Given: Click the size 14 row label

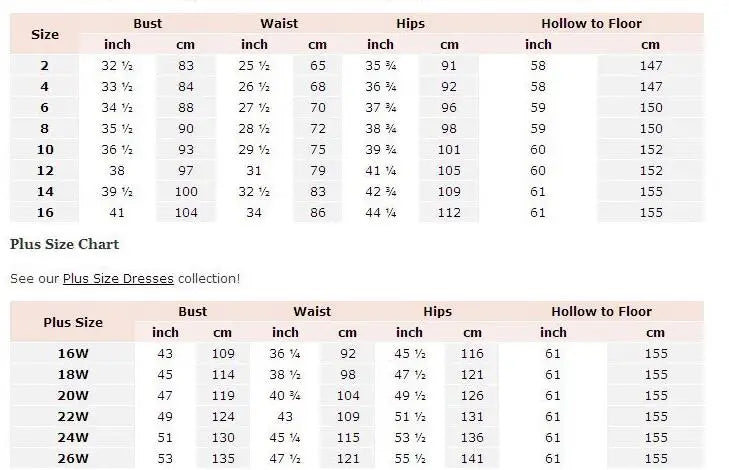Looking at the screenshot, I should coord(45,192).
